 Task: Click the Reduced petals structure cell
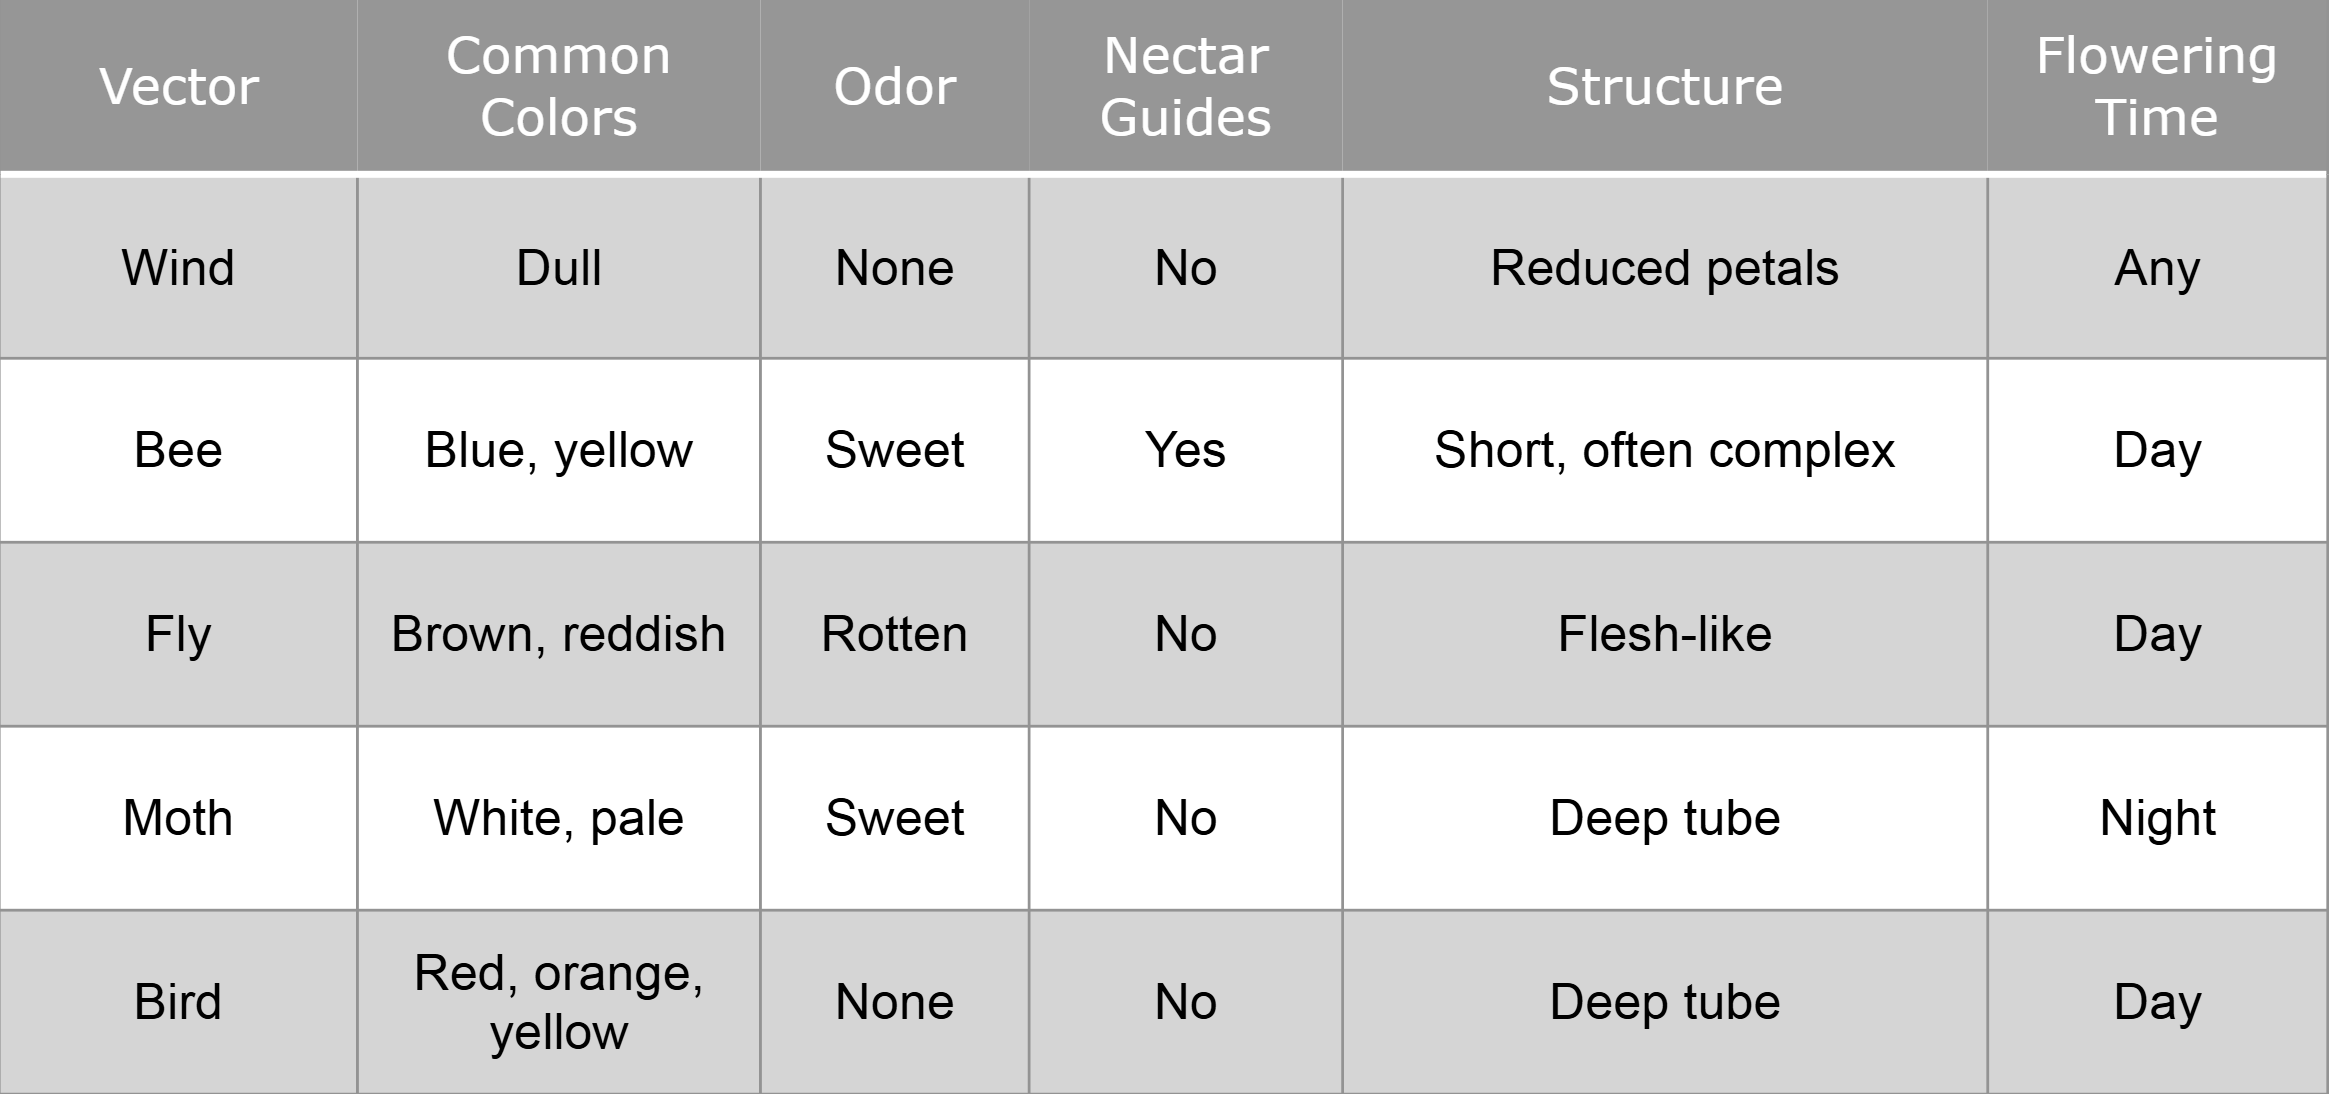[1664, 268]
